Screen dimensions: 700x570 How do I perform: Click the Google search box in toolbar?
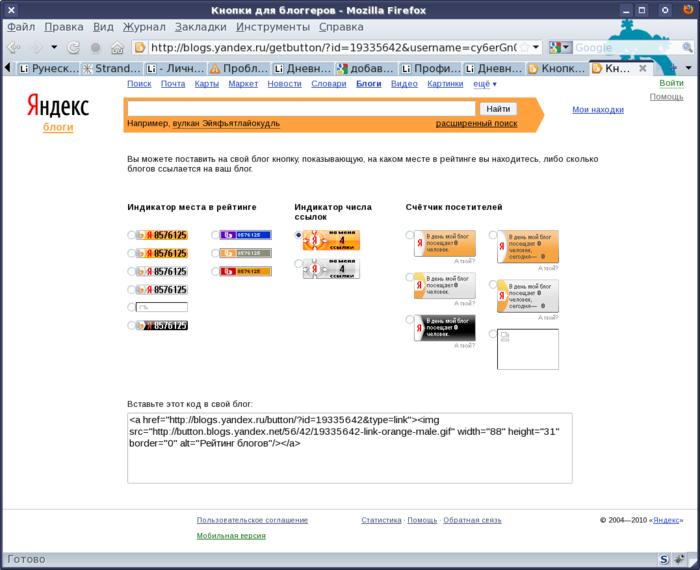coord(627,47)
